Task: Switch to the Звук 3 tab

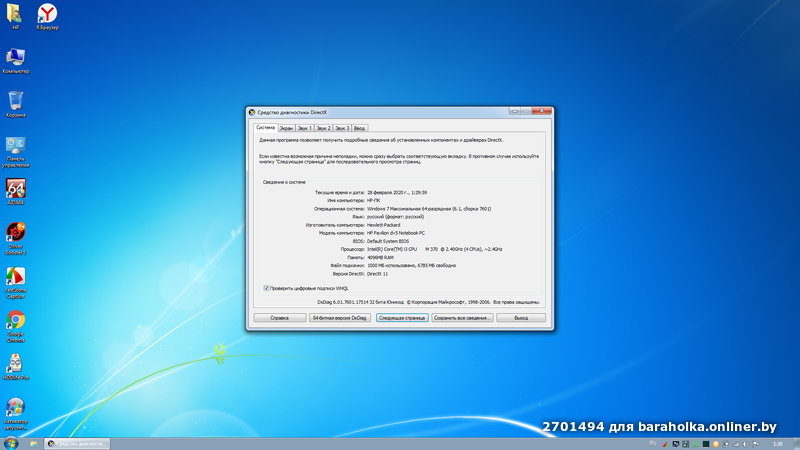Action: tap(342, 128)
